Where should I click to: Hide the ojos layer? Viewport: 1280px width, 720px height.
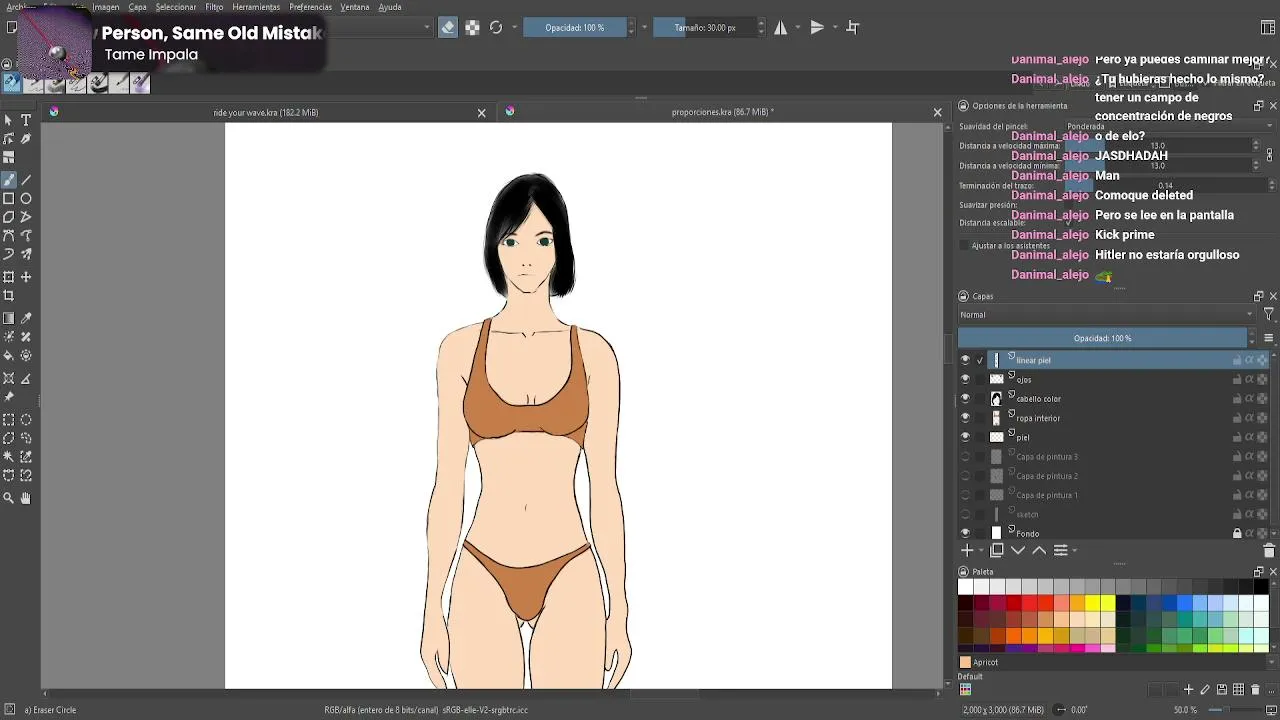pyautogui.click(x=965, y=379)
